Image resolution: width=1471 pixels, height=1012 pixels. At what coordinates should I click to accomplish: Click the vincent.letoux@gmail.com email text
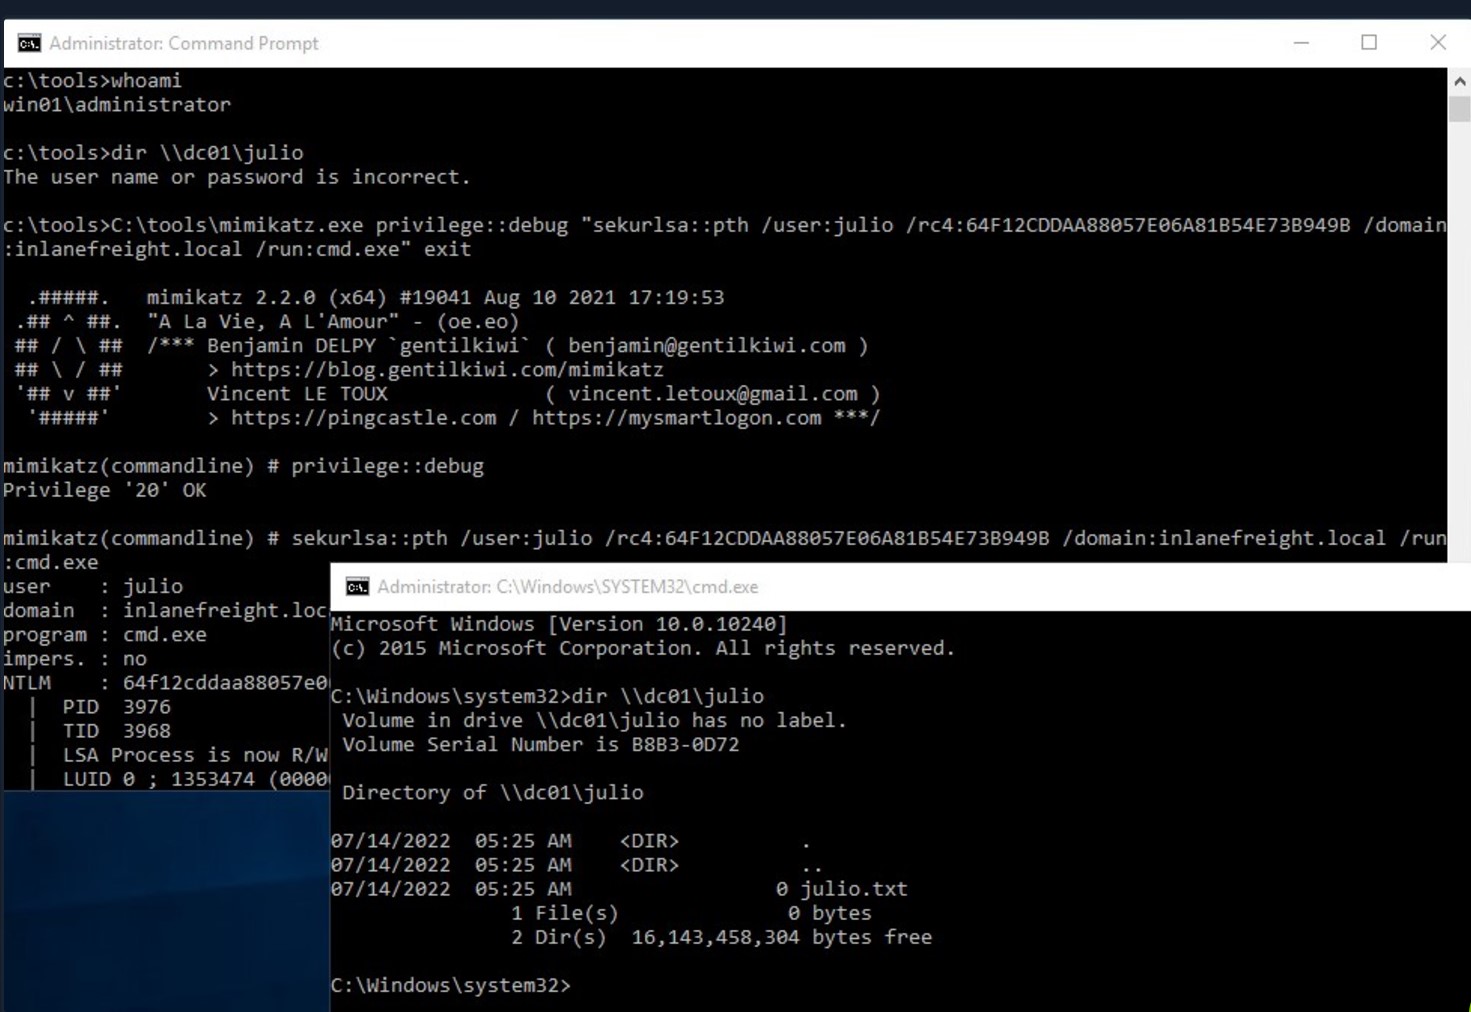tap(713, 394)
